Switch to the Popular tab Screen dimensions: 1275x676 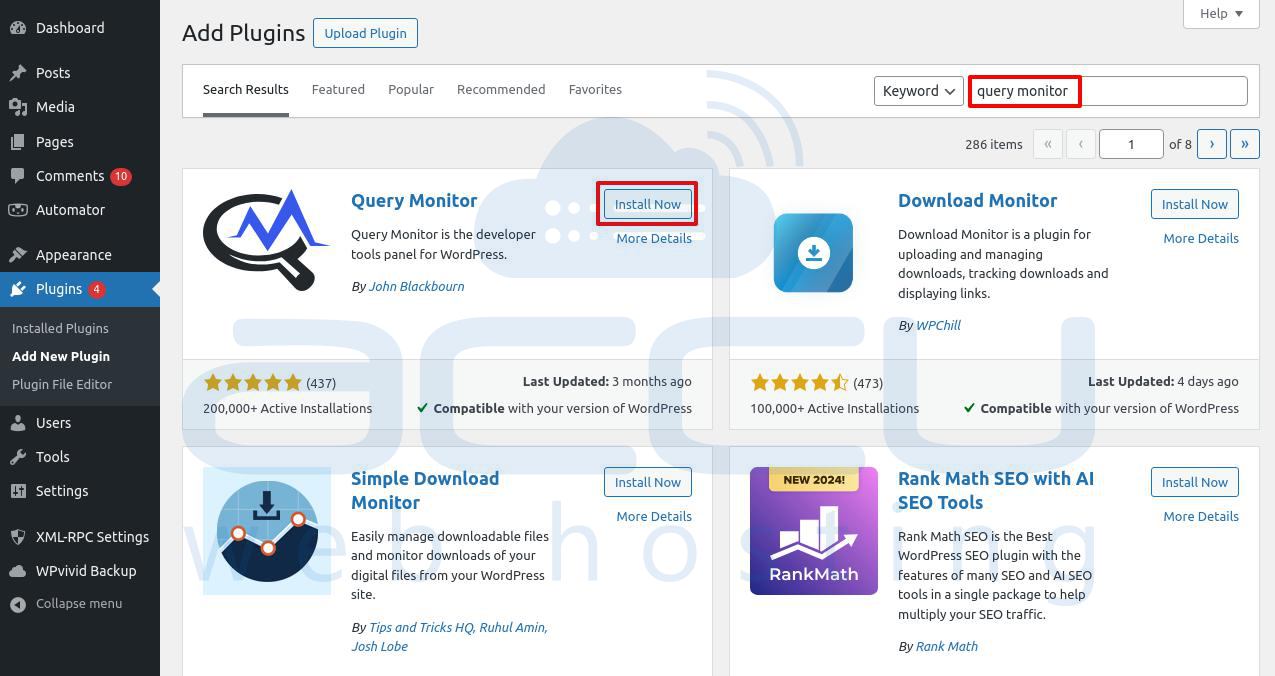tap(411, 90)
